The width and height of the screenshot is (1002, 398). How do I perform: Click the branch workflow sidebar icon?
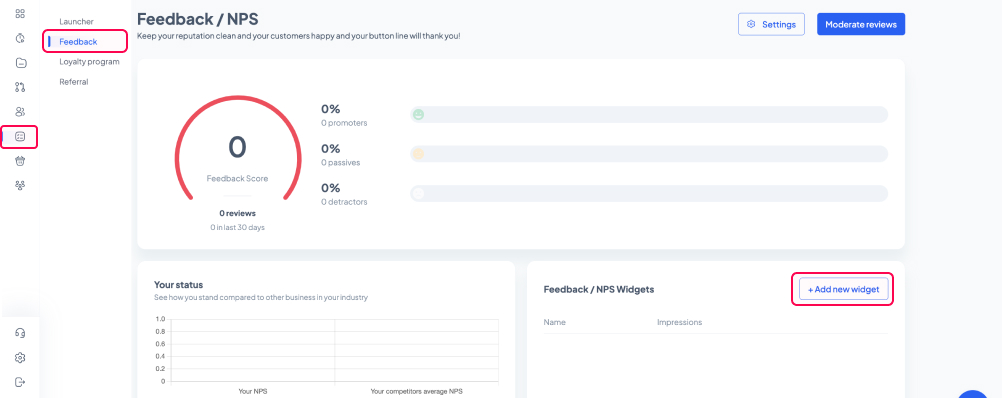point(20,87)
